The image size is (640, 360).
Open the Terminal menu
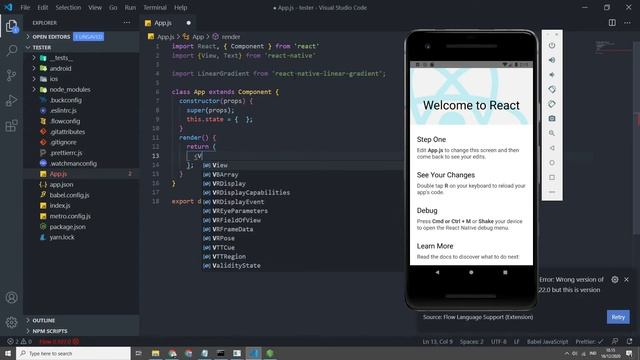click(155, 7)
